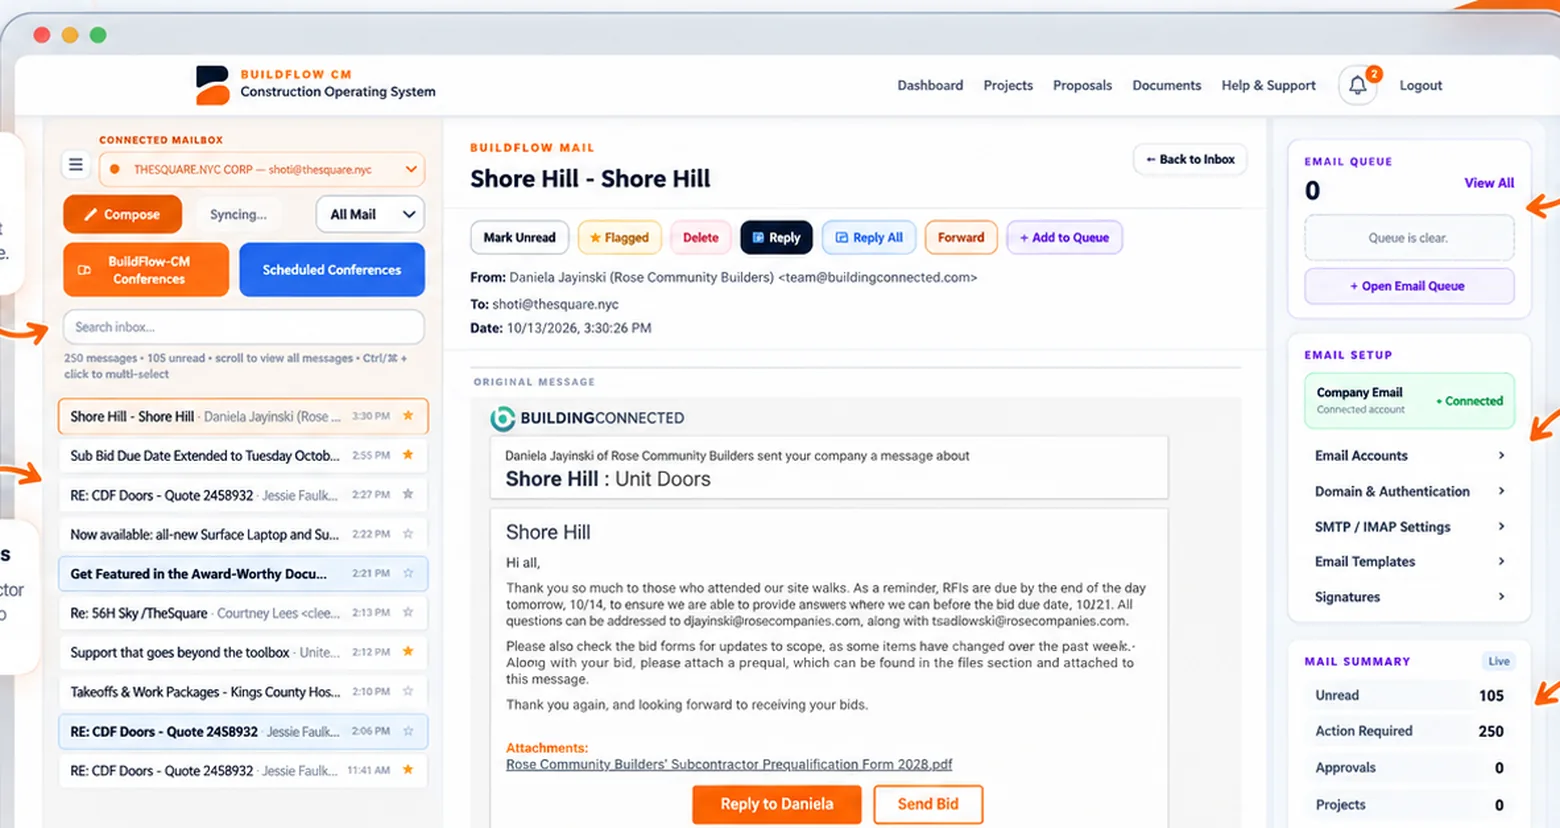Open the Subcontractor Prequalification Form PDF attachment
1560x828 pixels.
pos(729,764)
